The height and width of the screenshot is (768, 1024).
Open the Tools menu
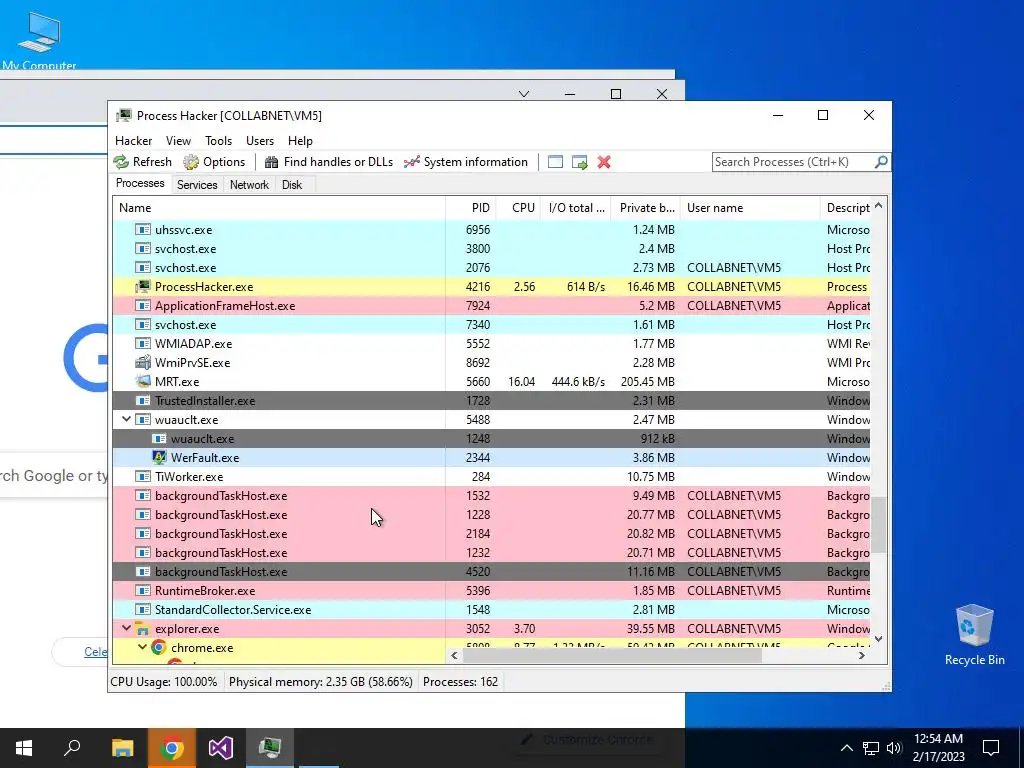pos(218,141)
